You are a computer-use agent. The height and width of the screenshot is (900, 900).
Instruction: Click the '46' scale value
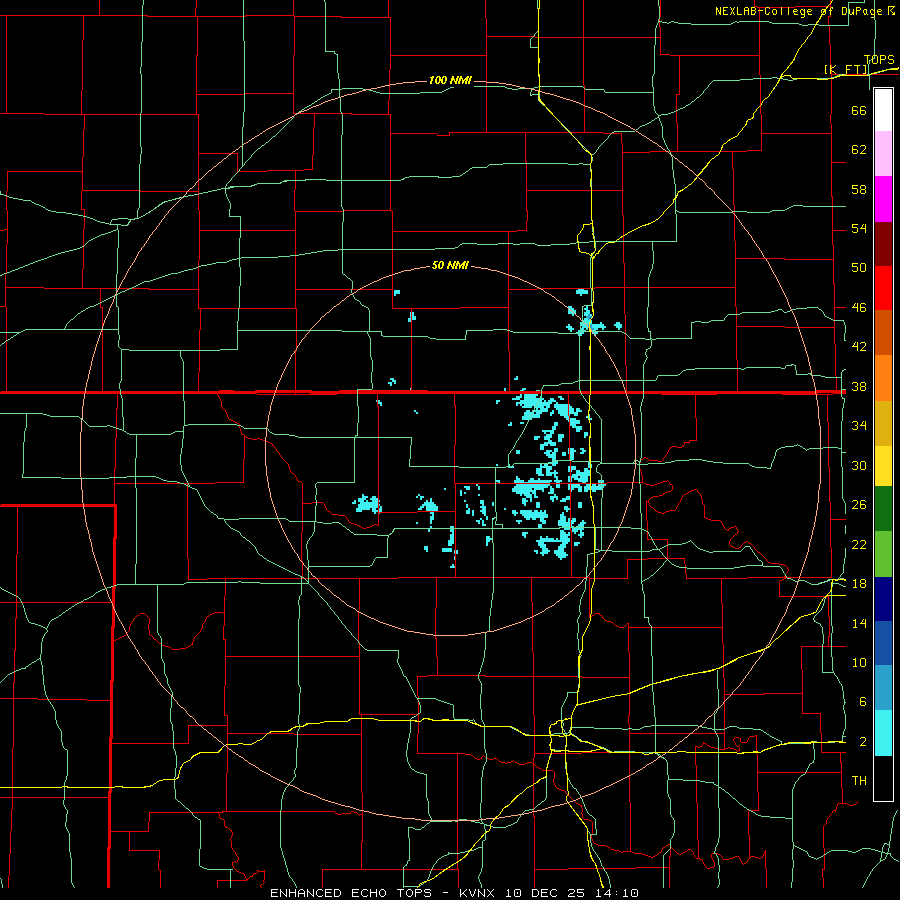point(859,308)
